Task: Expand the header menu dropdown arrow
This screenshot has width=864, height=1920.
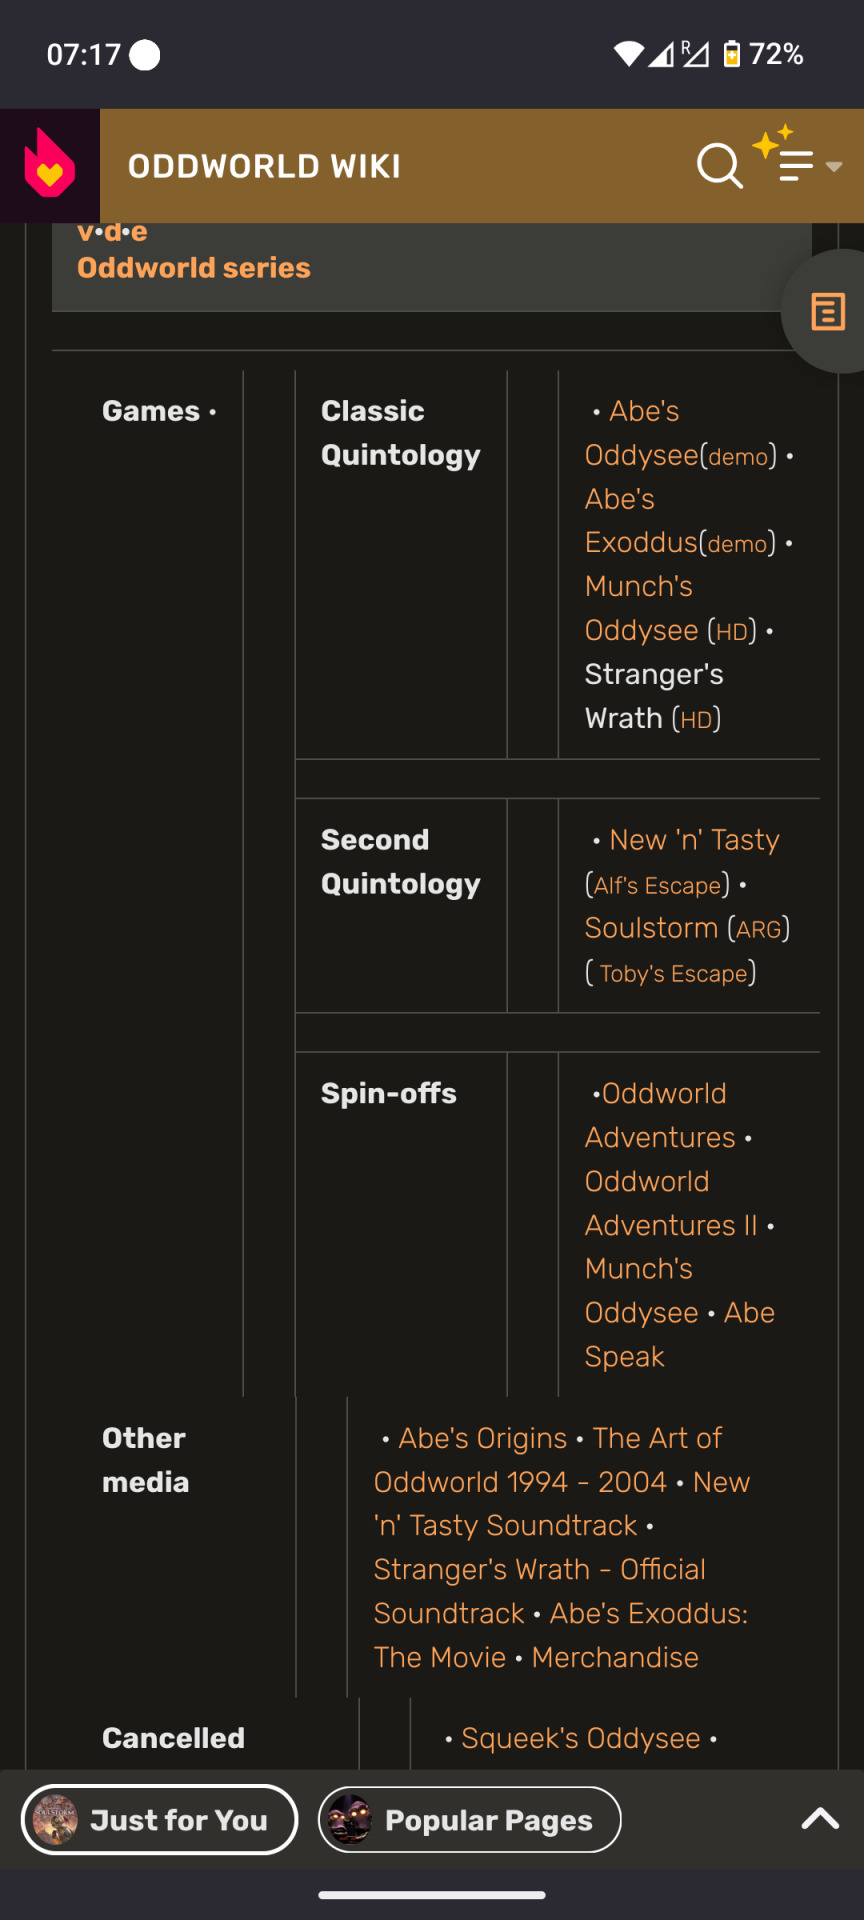Action: tap(834, 167)
